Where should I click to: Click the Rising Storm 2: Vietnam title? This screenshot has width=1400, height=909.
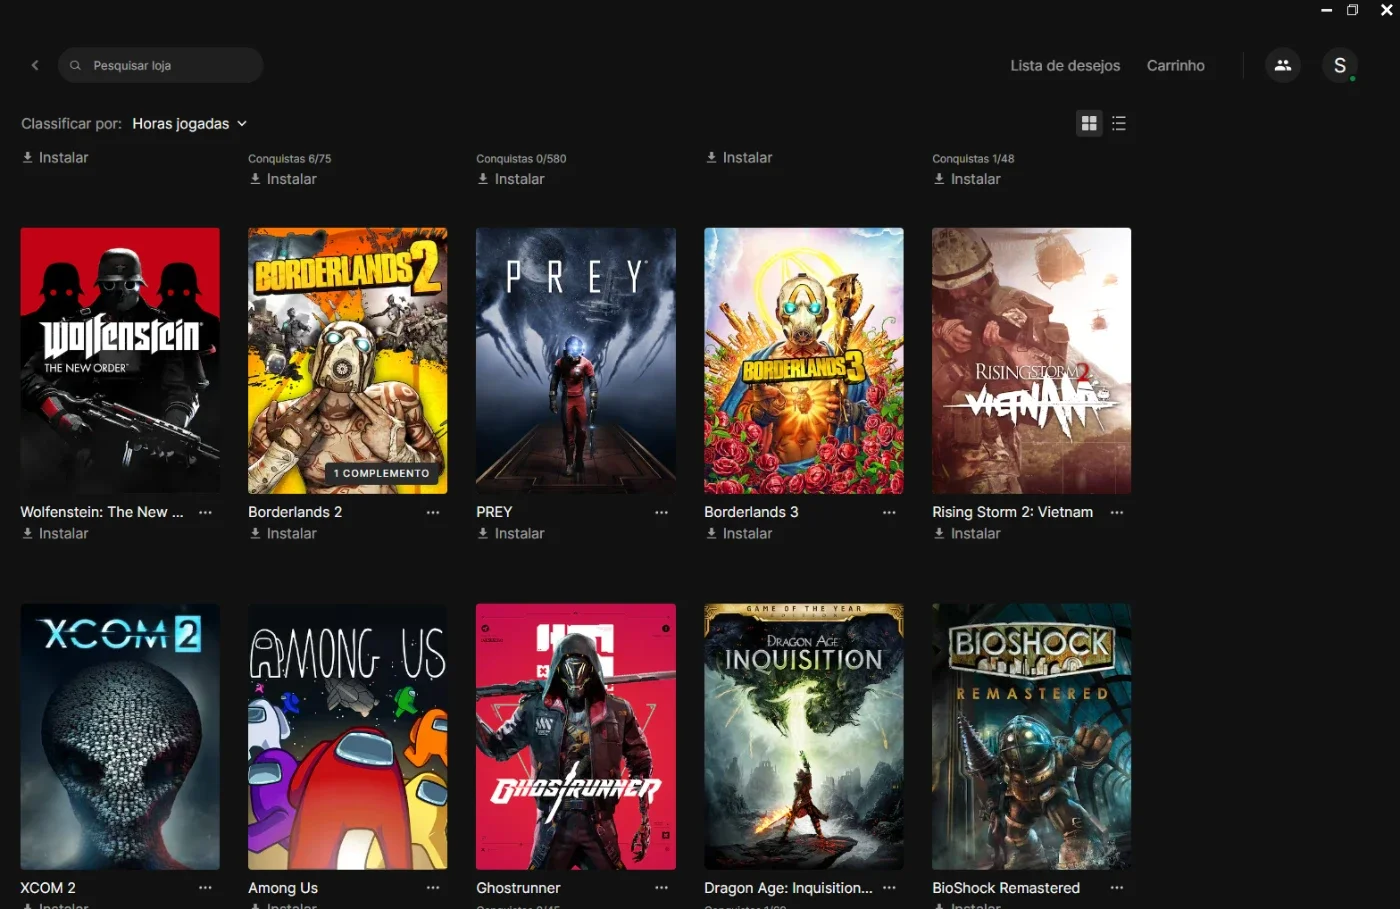pos(1013,512)
